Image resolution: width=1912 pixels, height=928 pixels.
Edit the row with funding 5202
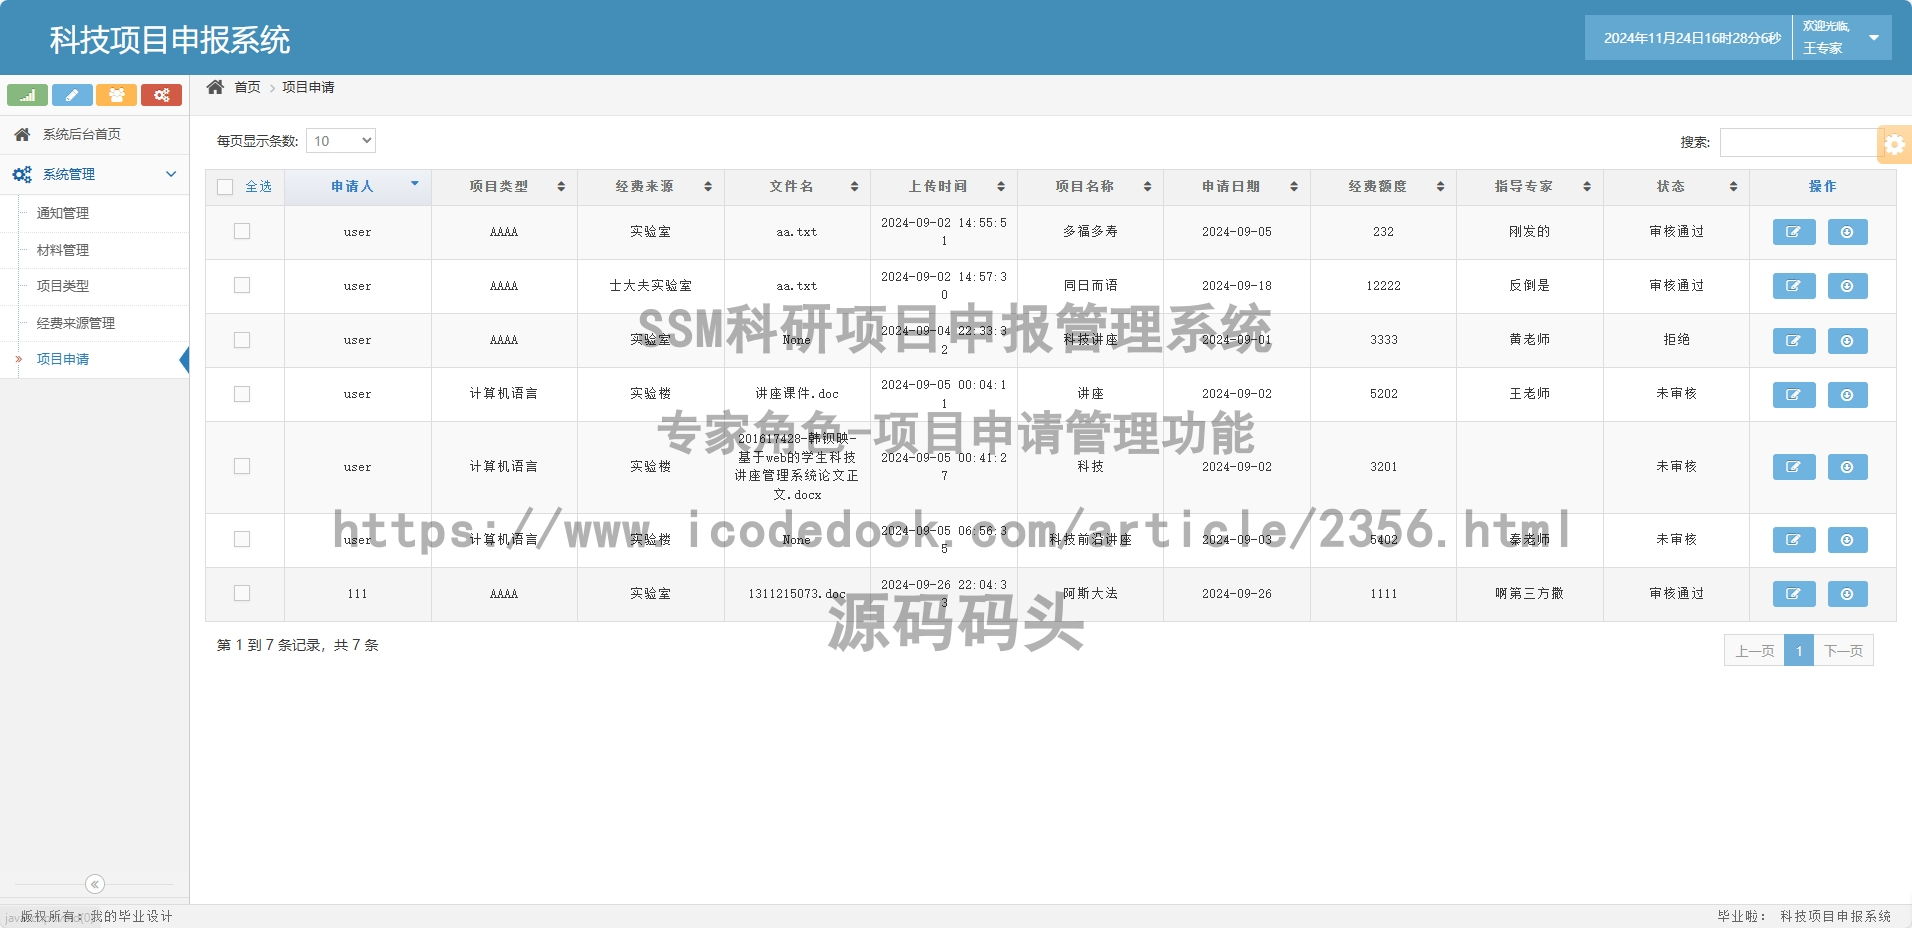coord(1794,395)
